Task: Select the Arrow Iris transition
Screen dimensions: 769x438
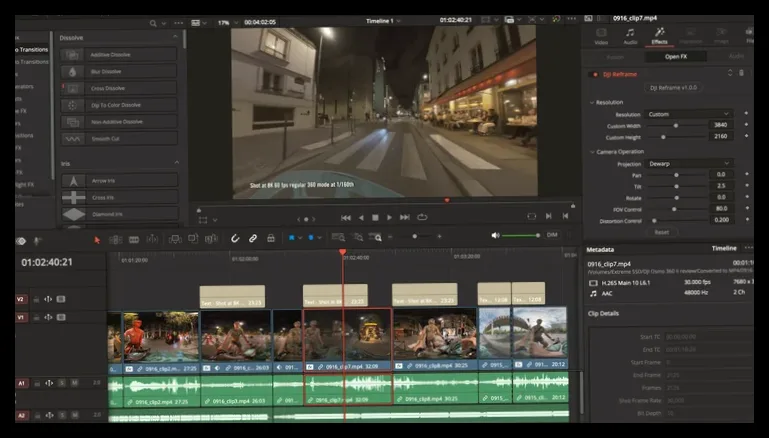Action: pos(119,181)
